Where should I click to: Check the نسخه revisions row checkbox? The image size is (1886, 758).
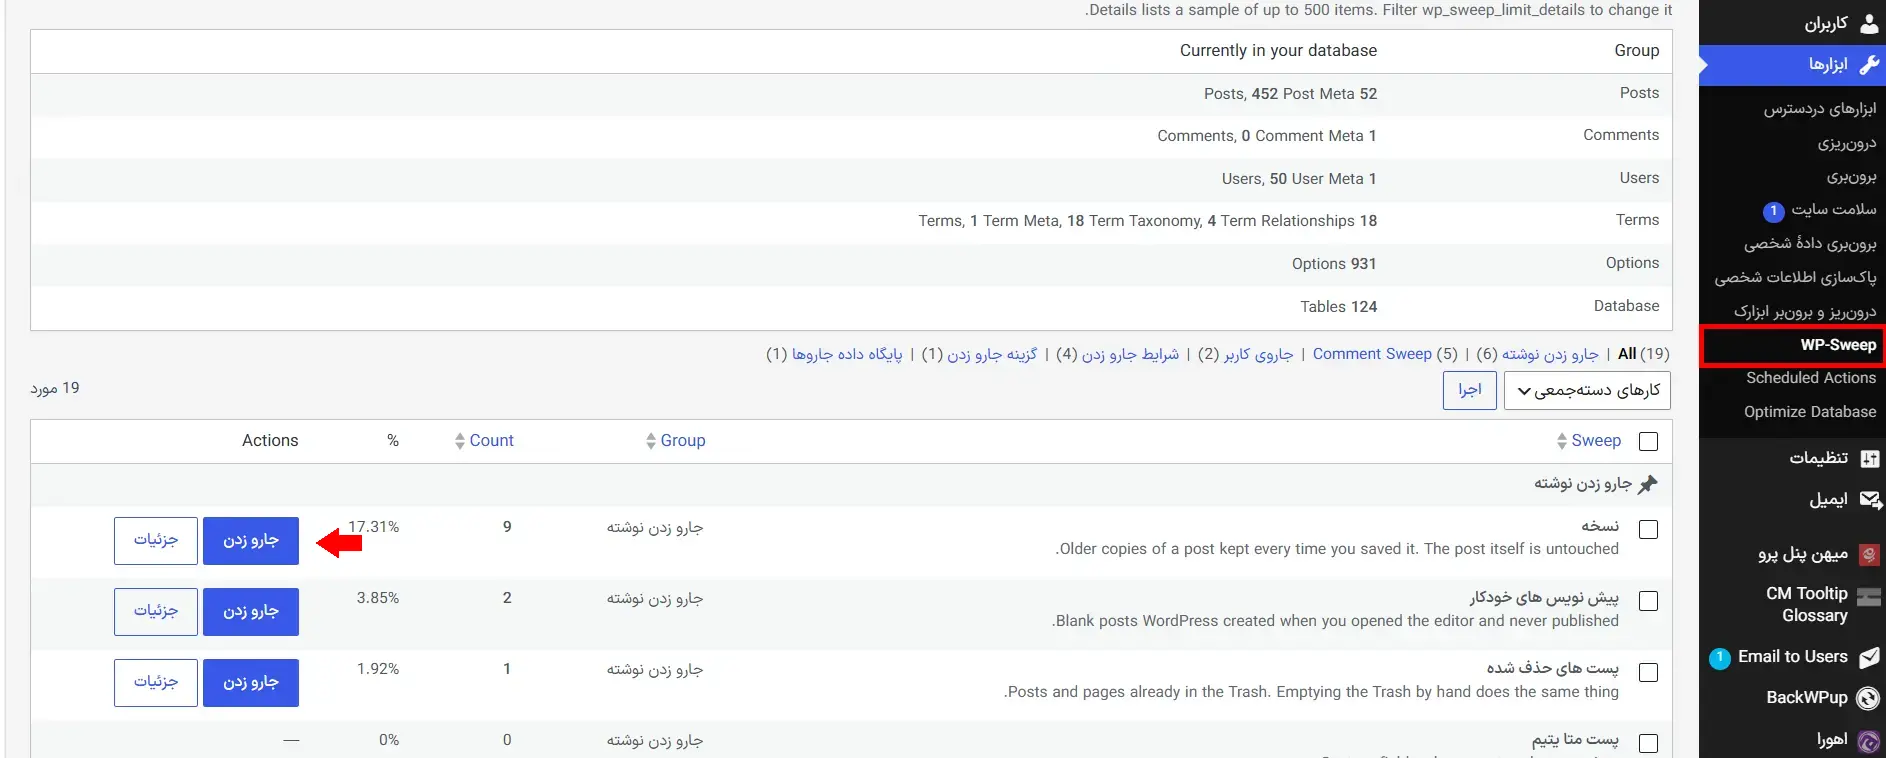click(1649, 530)
